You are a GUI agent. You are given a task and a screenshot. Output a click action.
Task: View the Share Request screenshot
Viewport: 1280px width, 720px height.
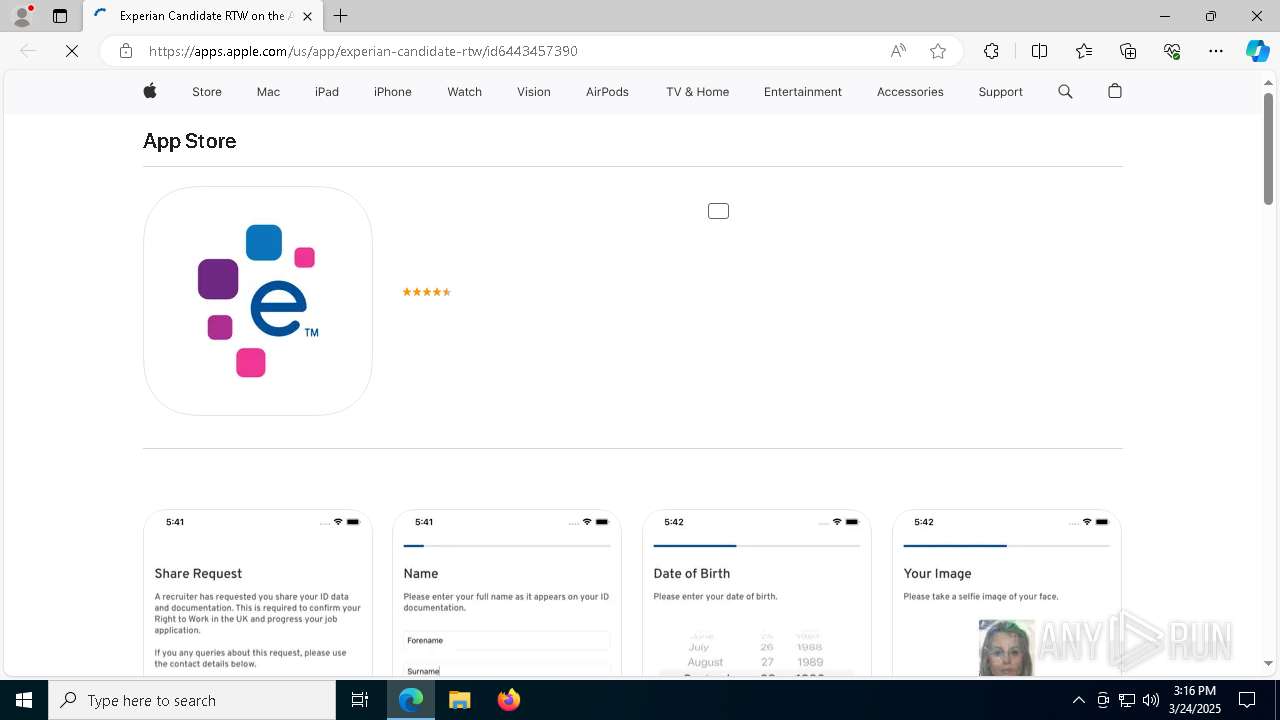click(258, 593)
